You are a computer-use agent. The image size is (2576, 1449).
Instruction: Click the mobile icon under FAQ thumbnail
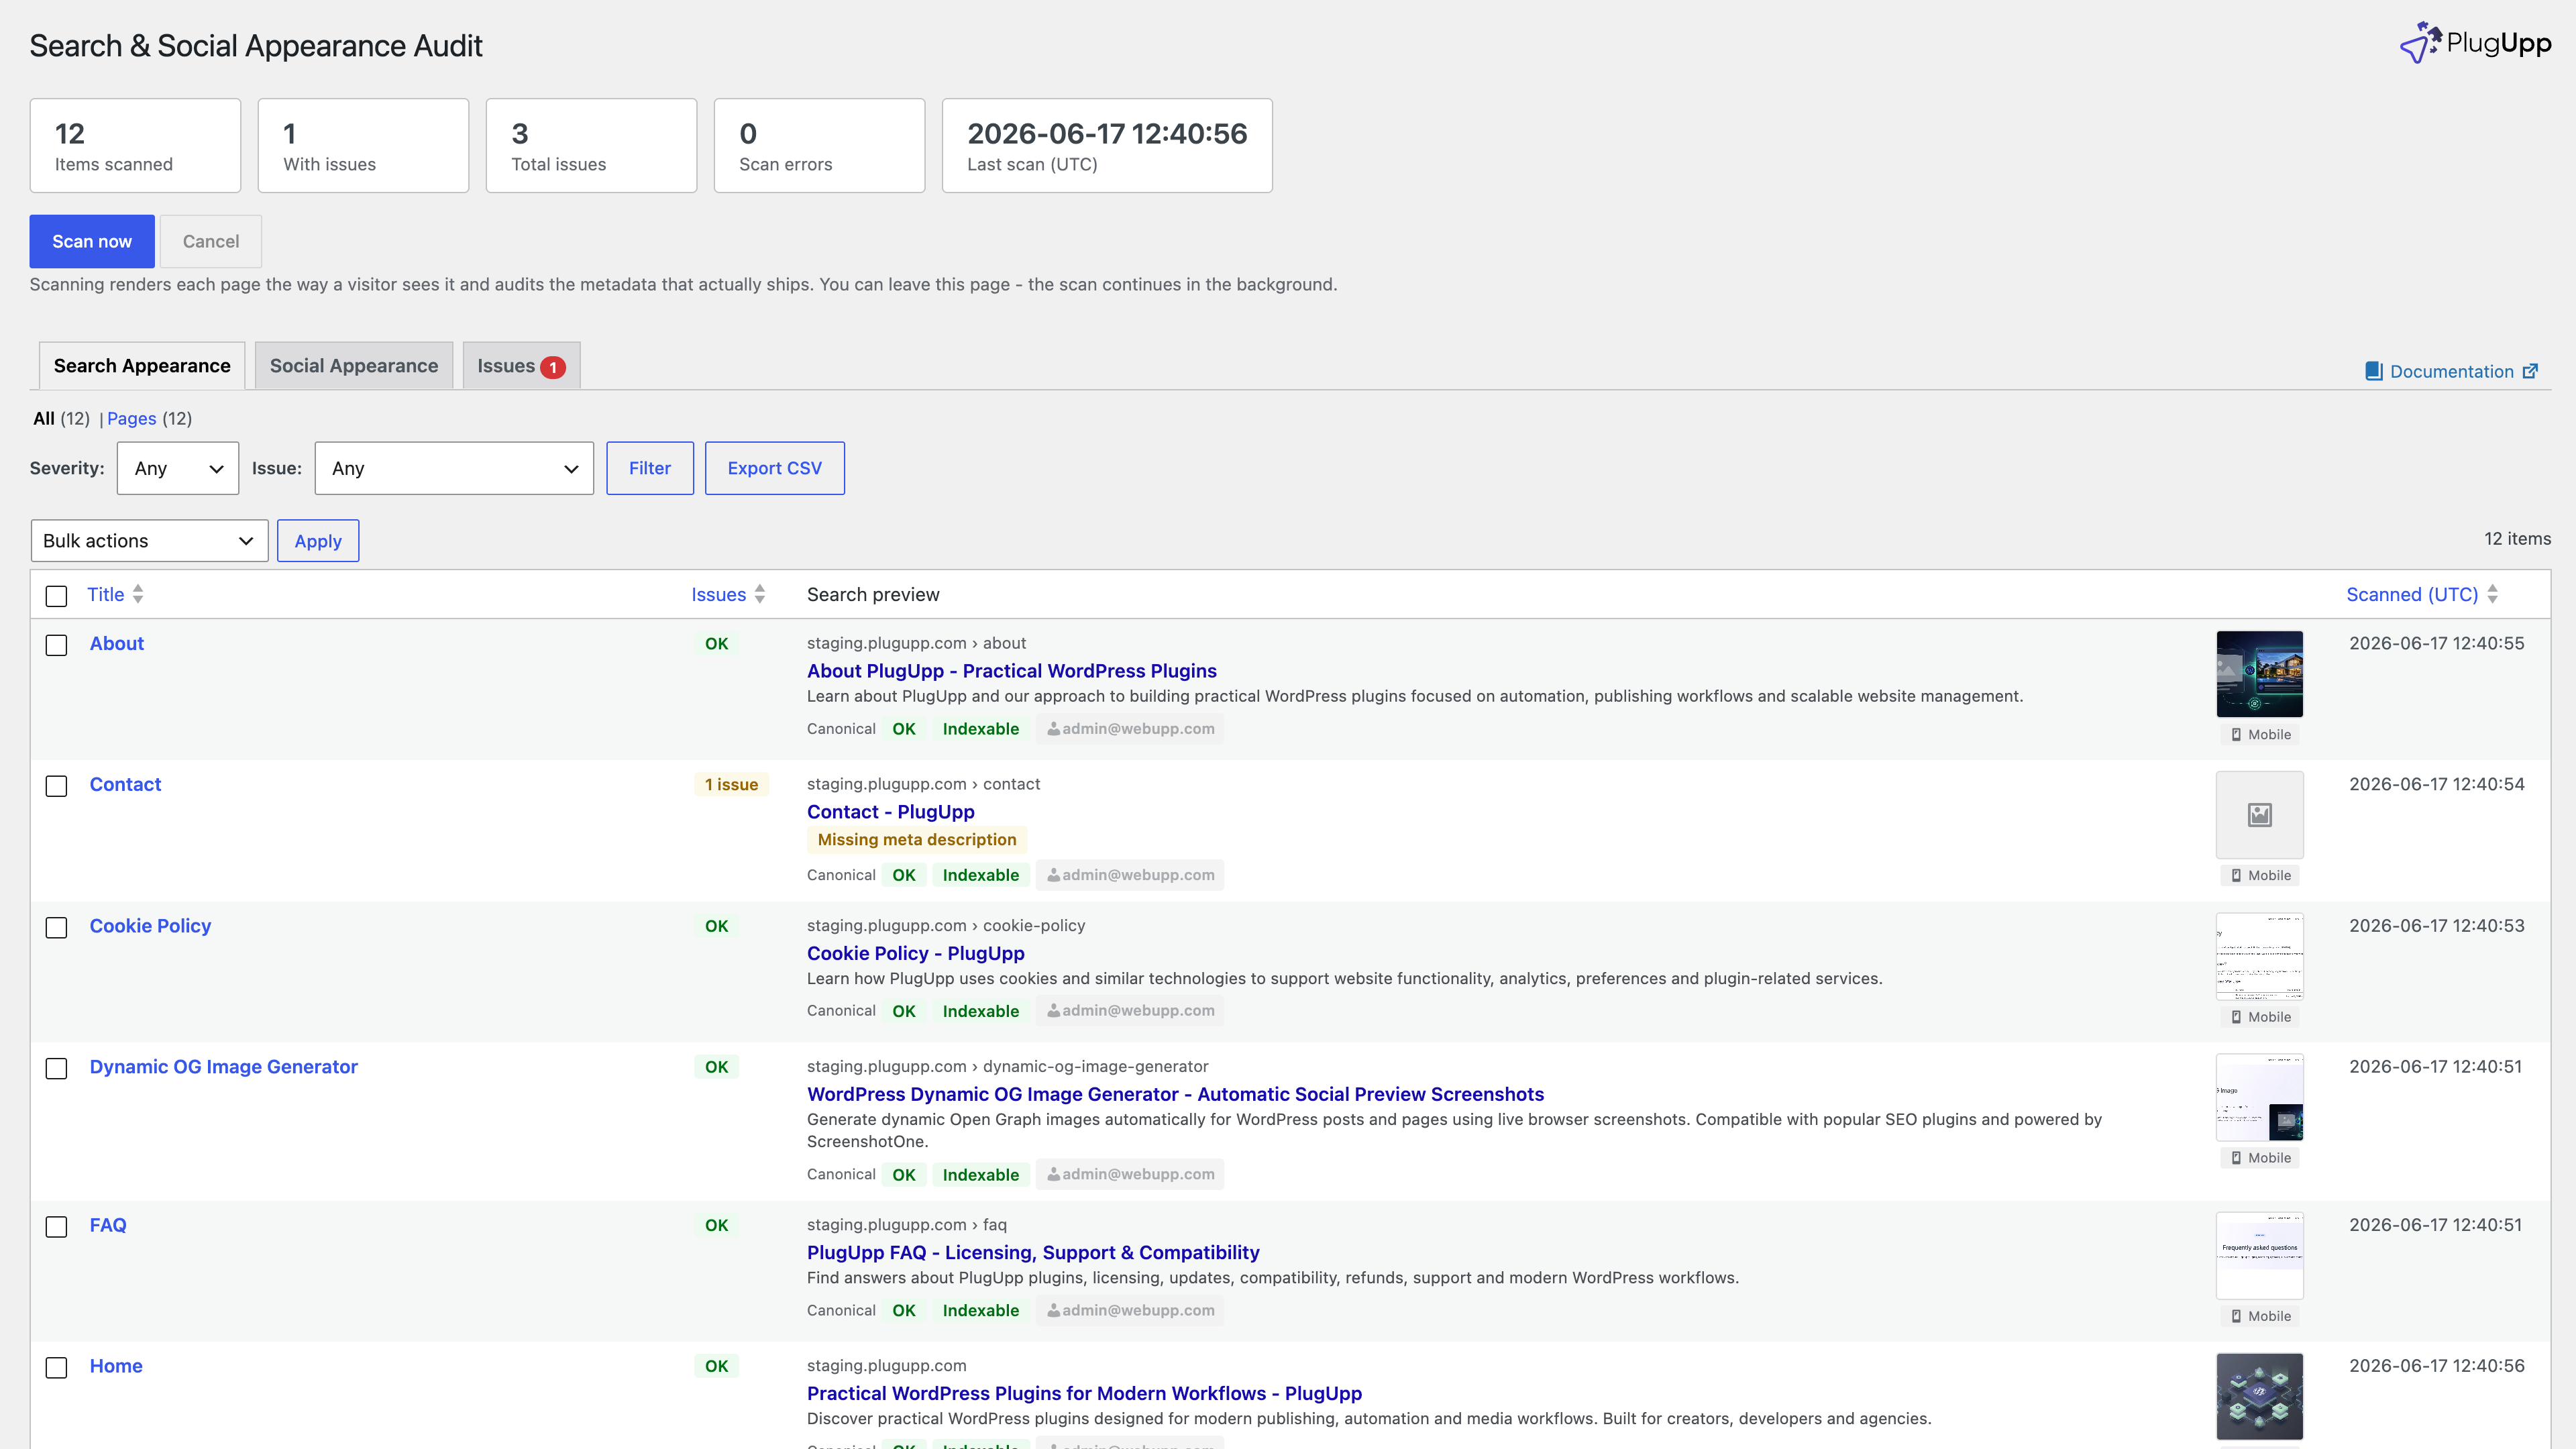point(2236,1316)
